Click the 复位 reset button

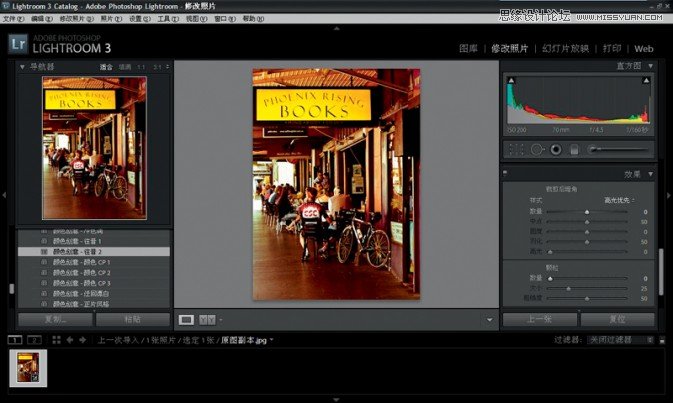(x=617, y=320)
